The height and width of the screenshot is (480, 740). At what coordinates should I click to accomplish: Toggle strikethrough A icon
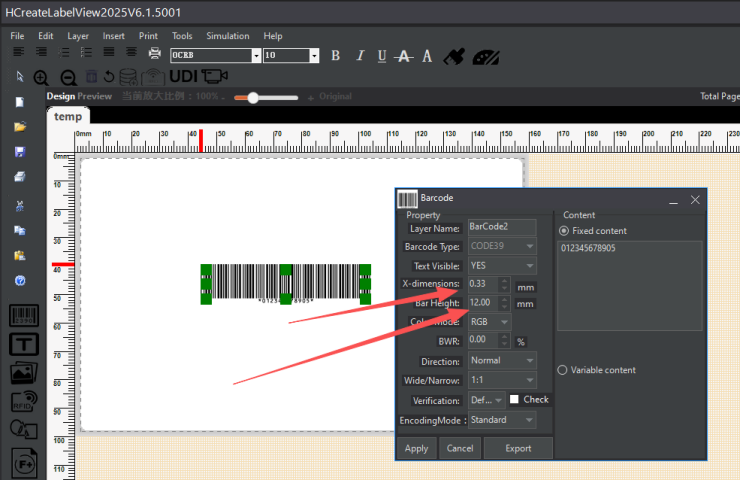pos(404,56)
